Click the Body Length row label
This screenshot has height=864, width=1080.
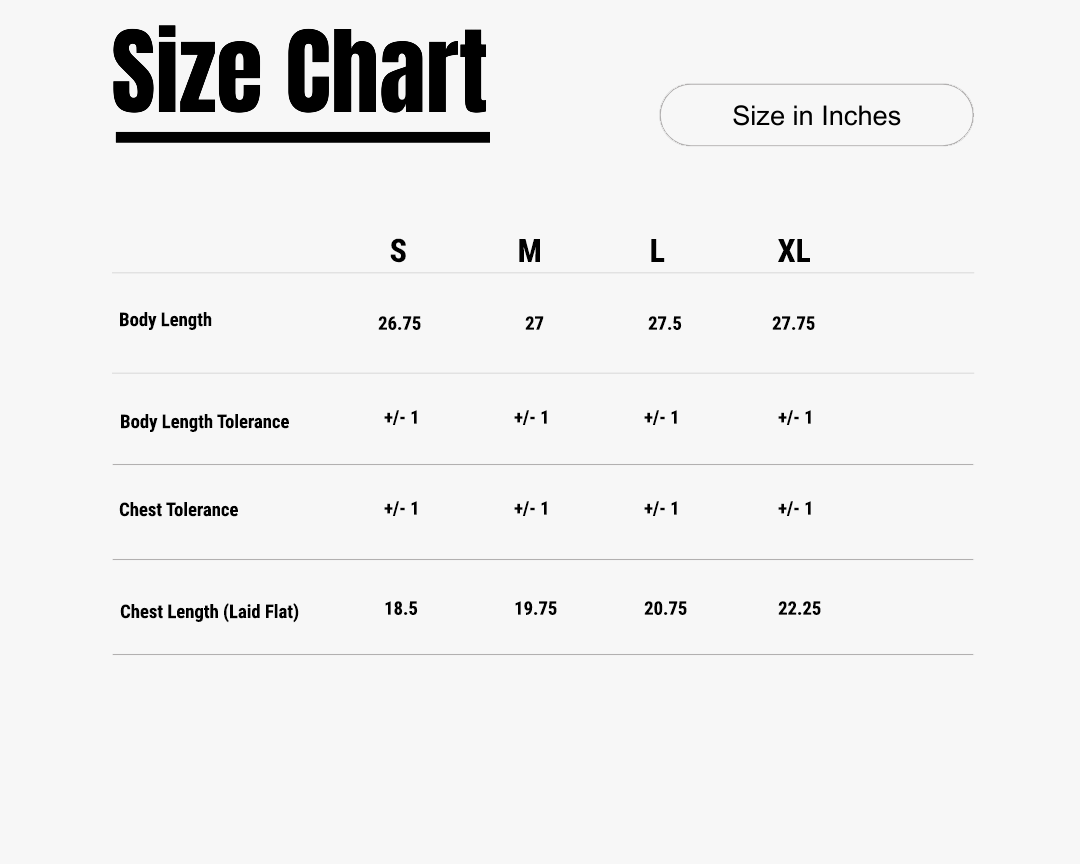tap(165, 320)
